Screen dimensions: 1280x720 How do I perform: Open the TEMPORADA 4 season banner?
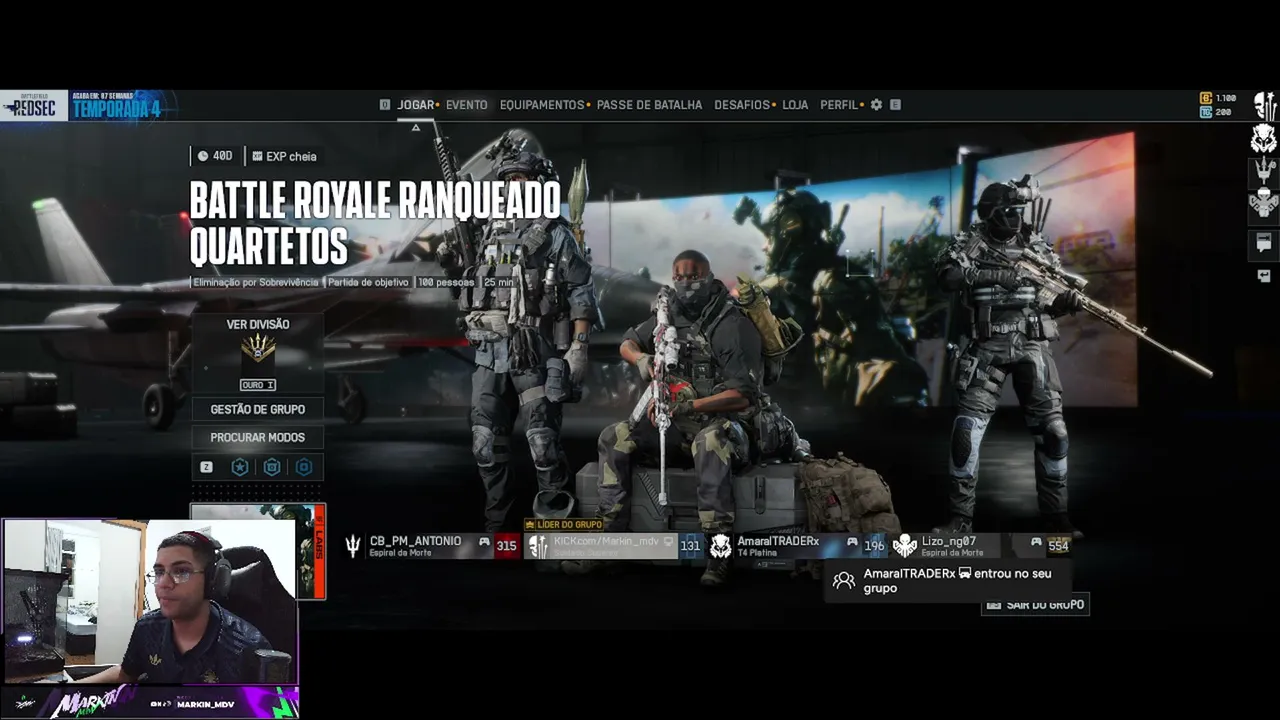click(117, 106)
